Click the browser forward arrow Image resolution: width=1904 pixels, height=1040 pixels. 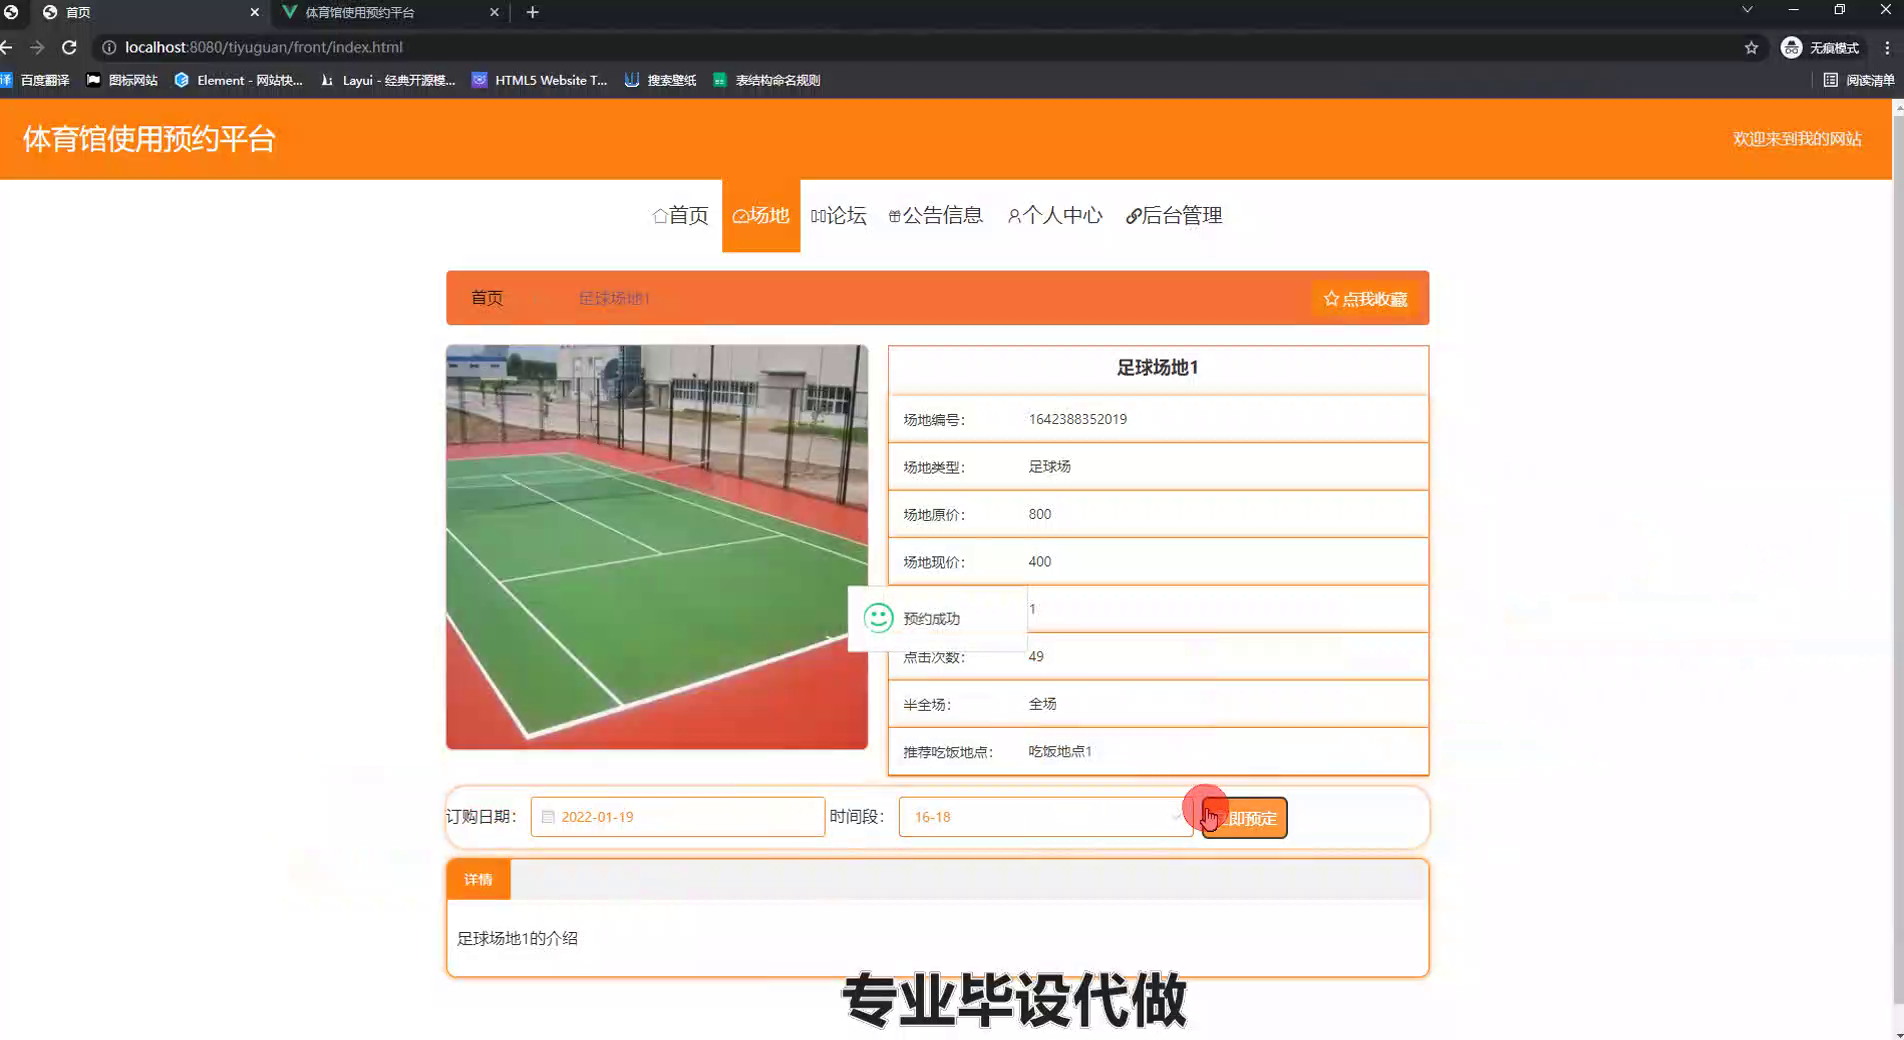click(x=37, y=47)
